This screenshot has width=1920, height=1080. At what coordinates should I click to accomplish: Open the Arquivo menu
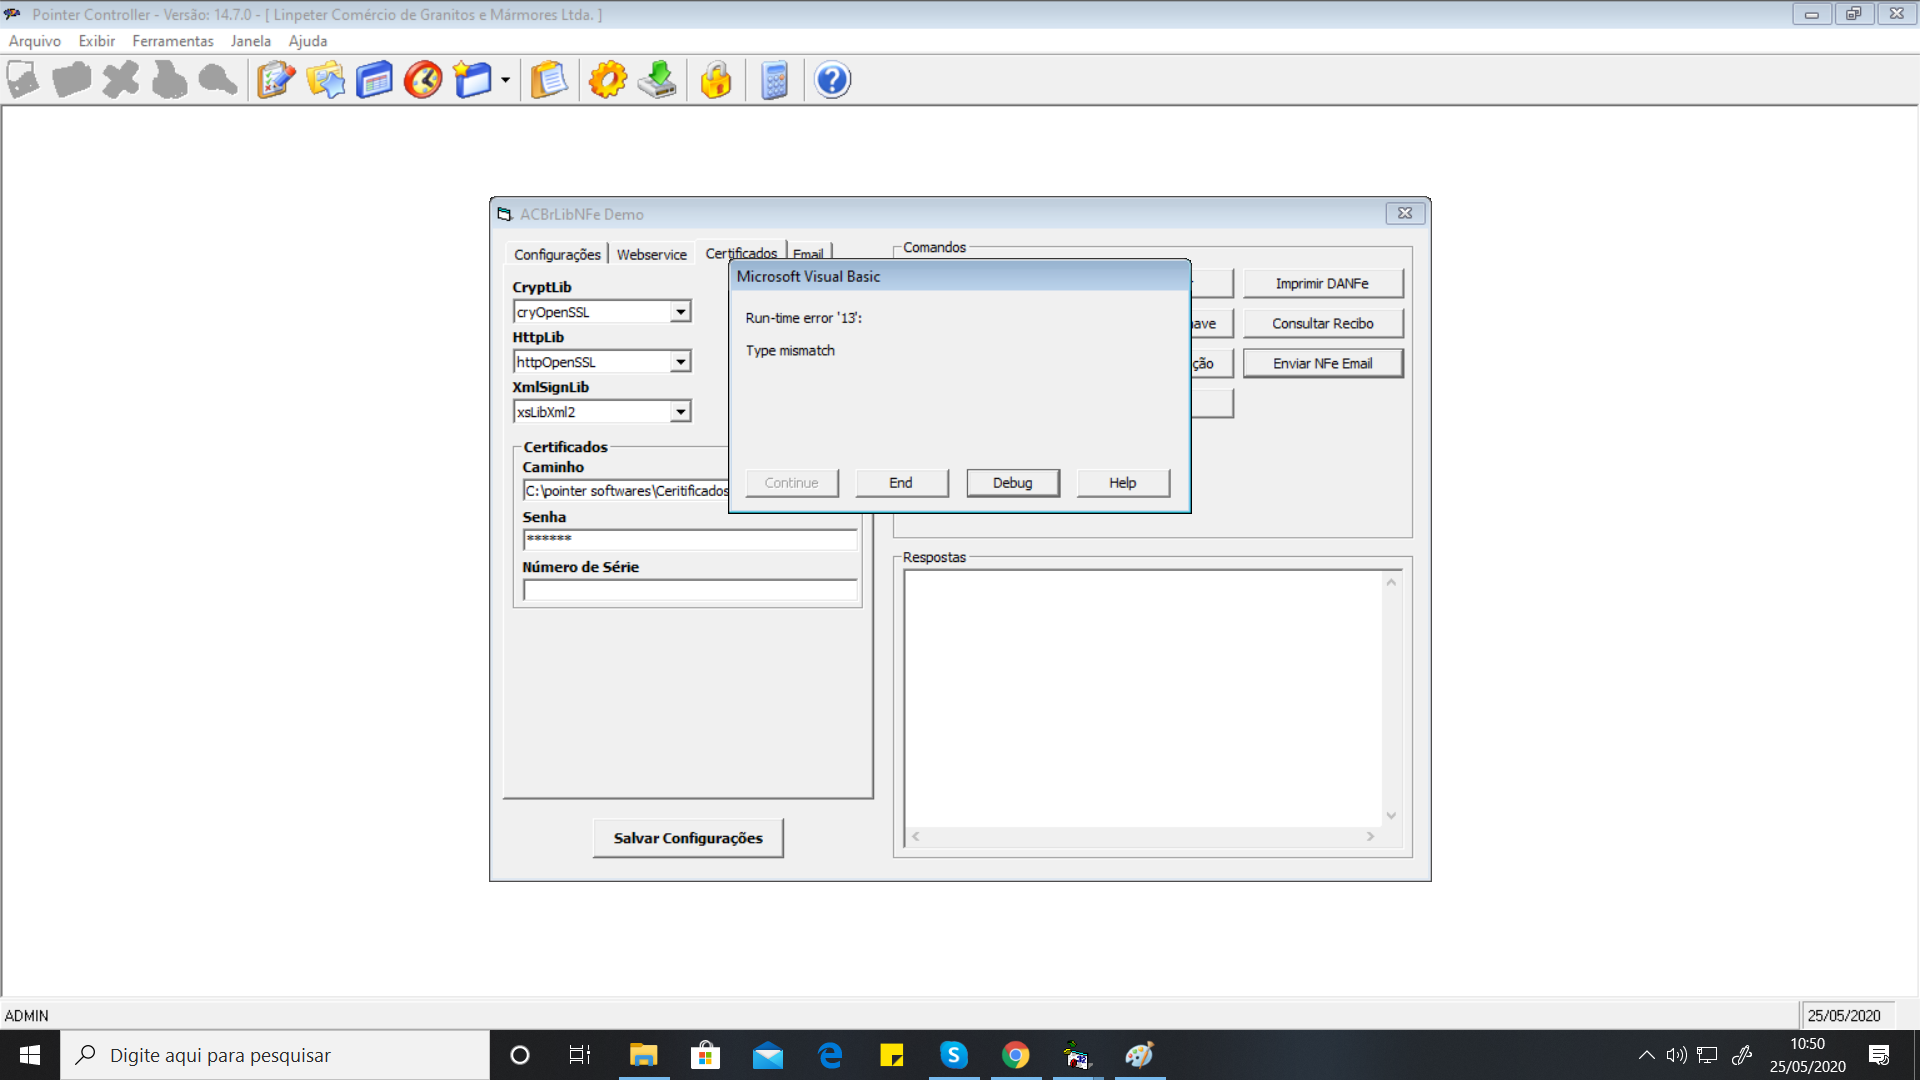click(35, 41)
